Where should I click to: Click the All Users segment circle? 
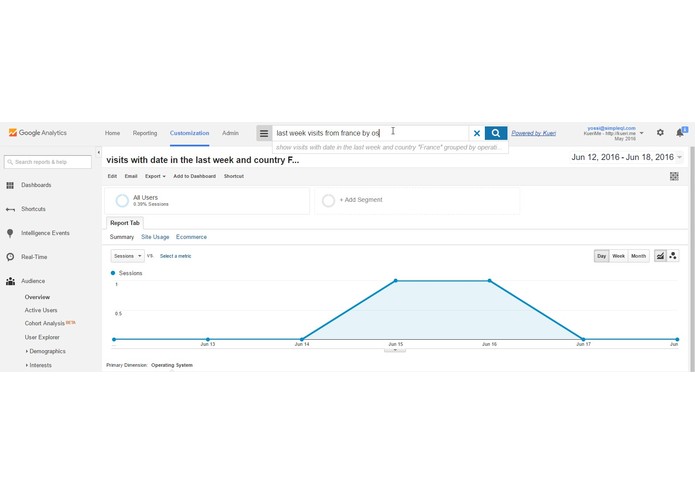tap(122, 201)
